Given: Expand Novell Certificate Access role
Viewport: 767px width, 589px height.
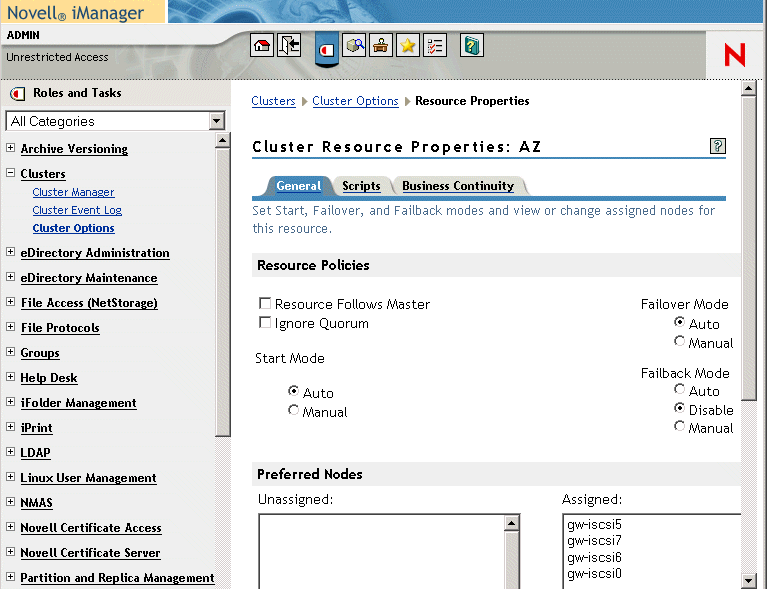Looking at the screenshot, I should click(10, 526).
